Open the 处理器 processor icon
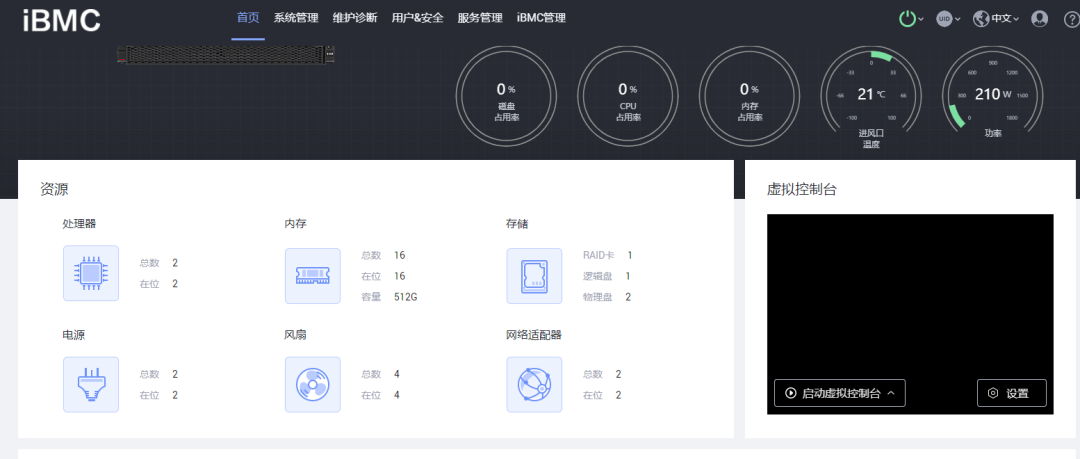 coord(91,273)
